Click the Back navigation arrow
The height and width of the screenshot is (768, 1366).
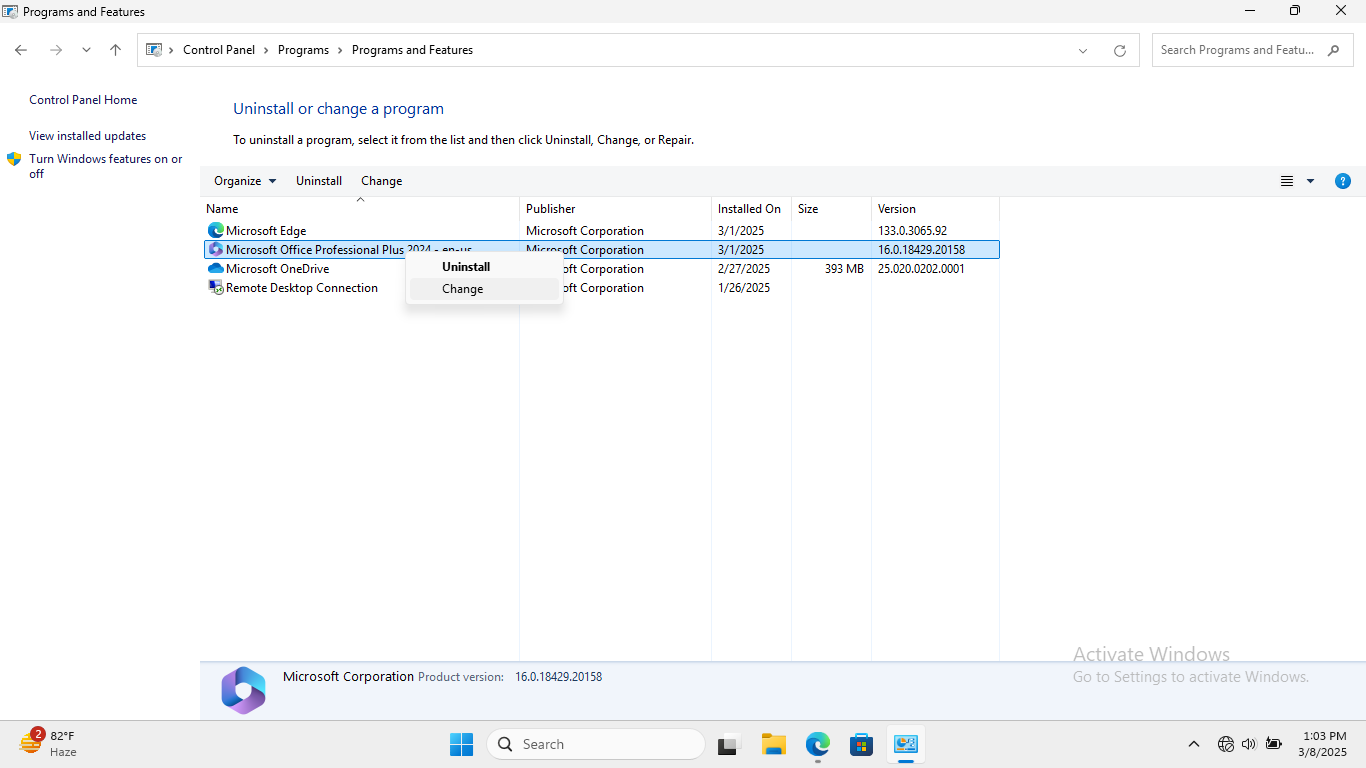(21, 50)
